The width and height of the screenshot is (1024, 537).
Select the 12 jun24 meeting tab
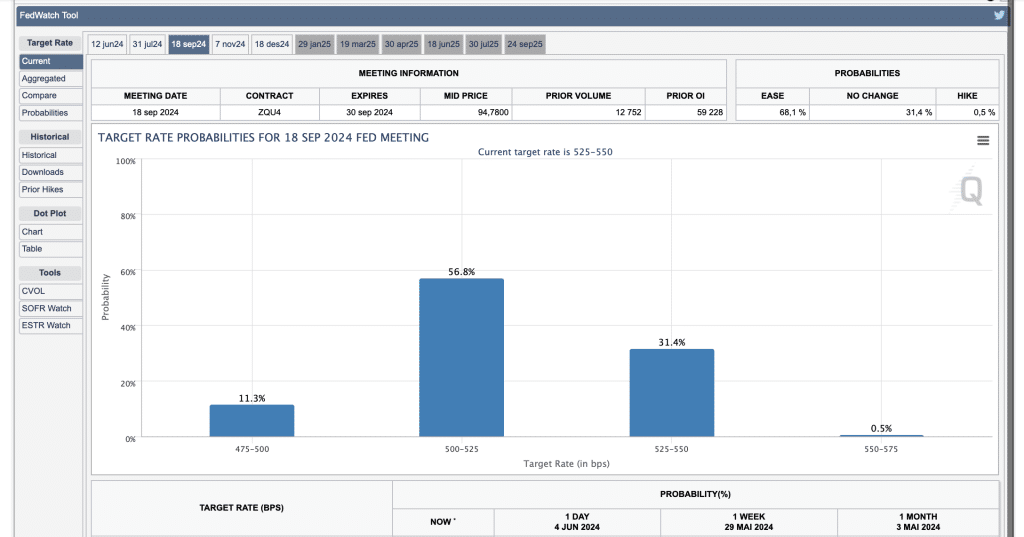click(107, 44)
